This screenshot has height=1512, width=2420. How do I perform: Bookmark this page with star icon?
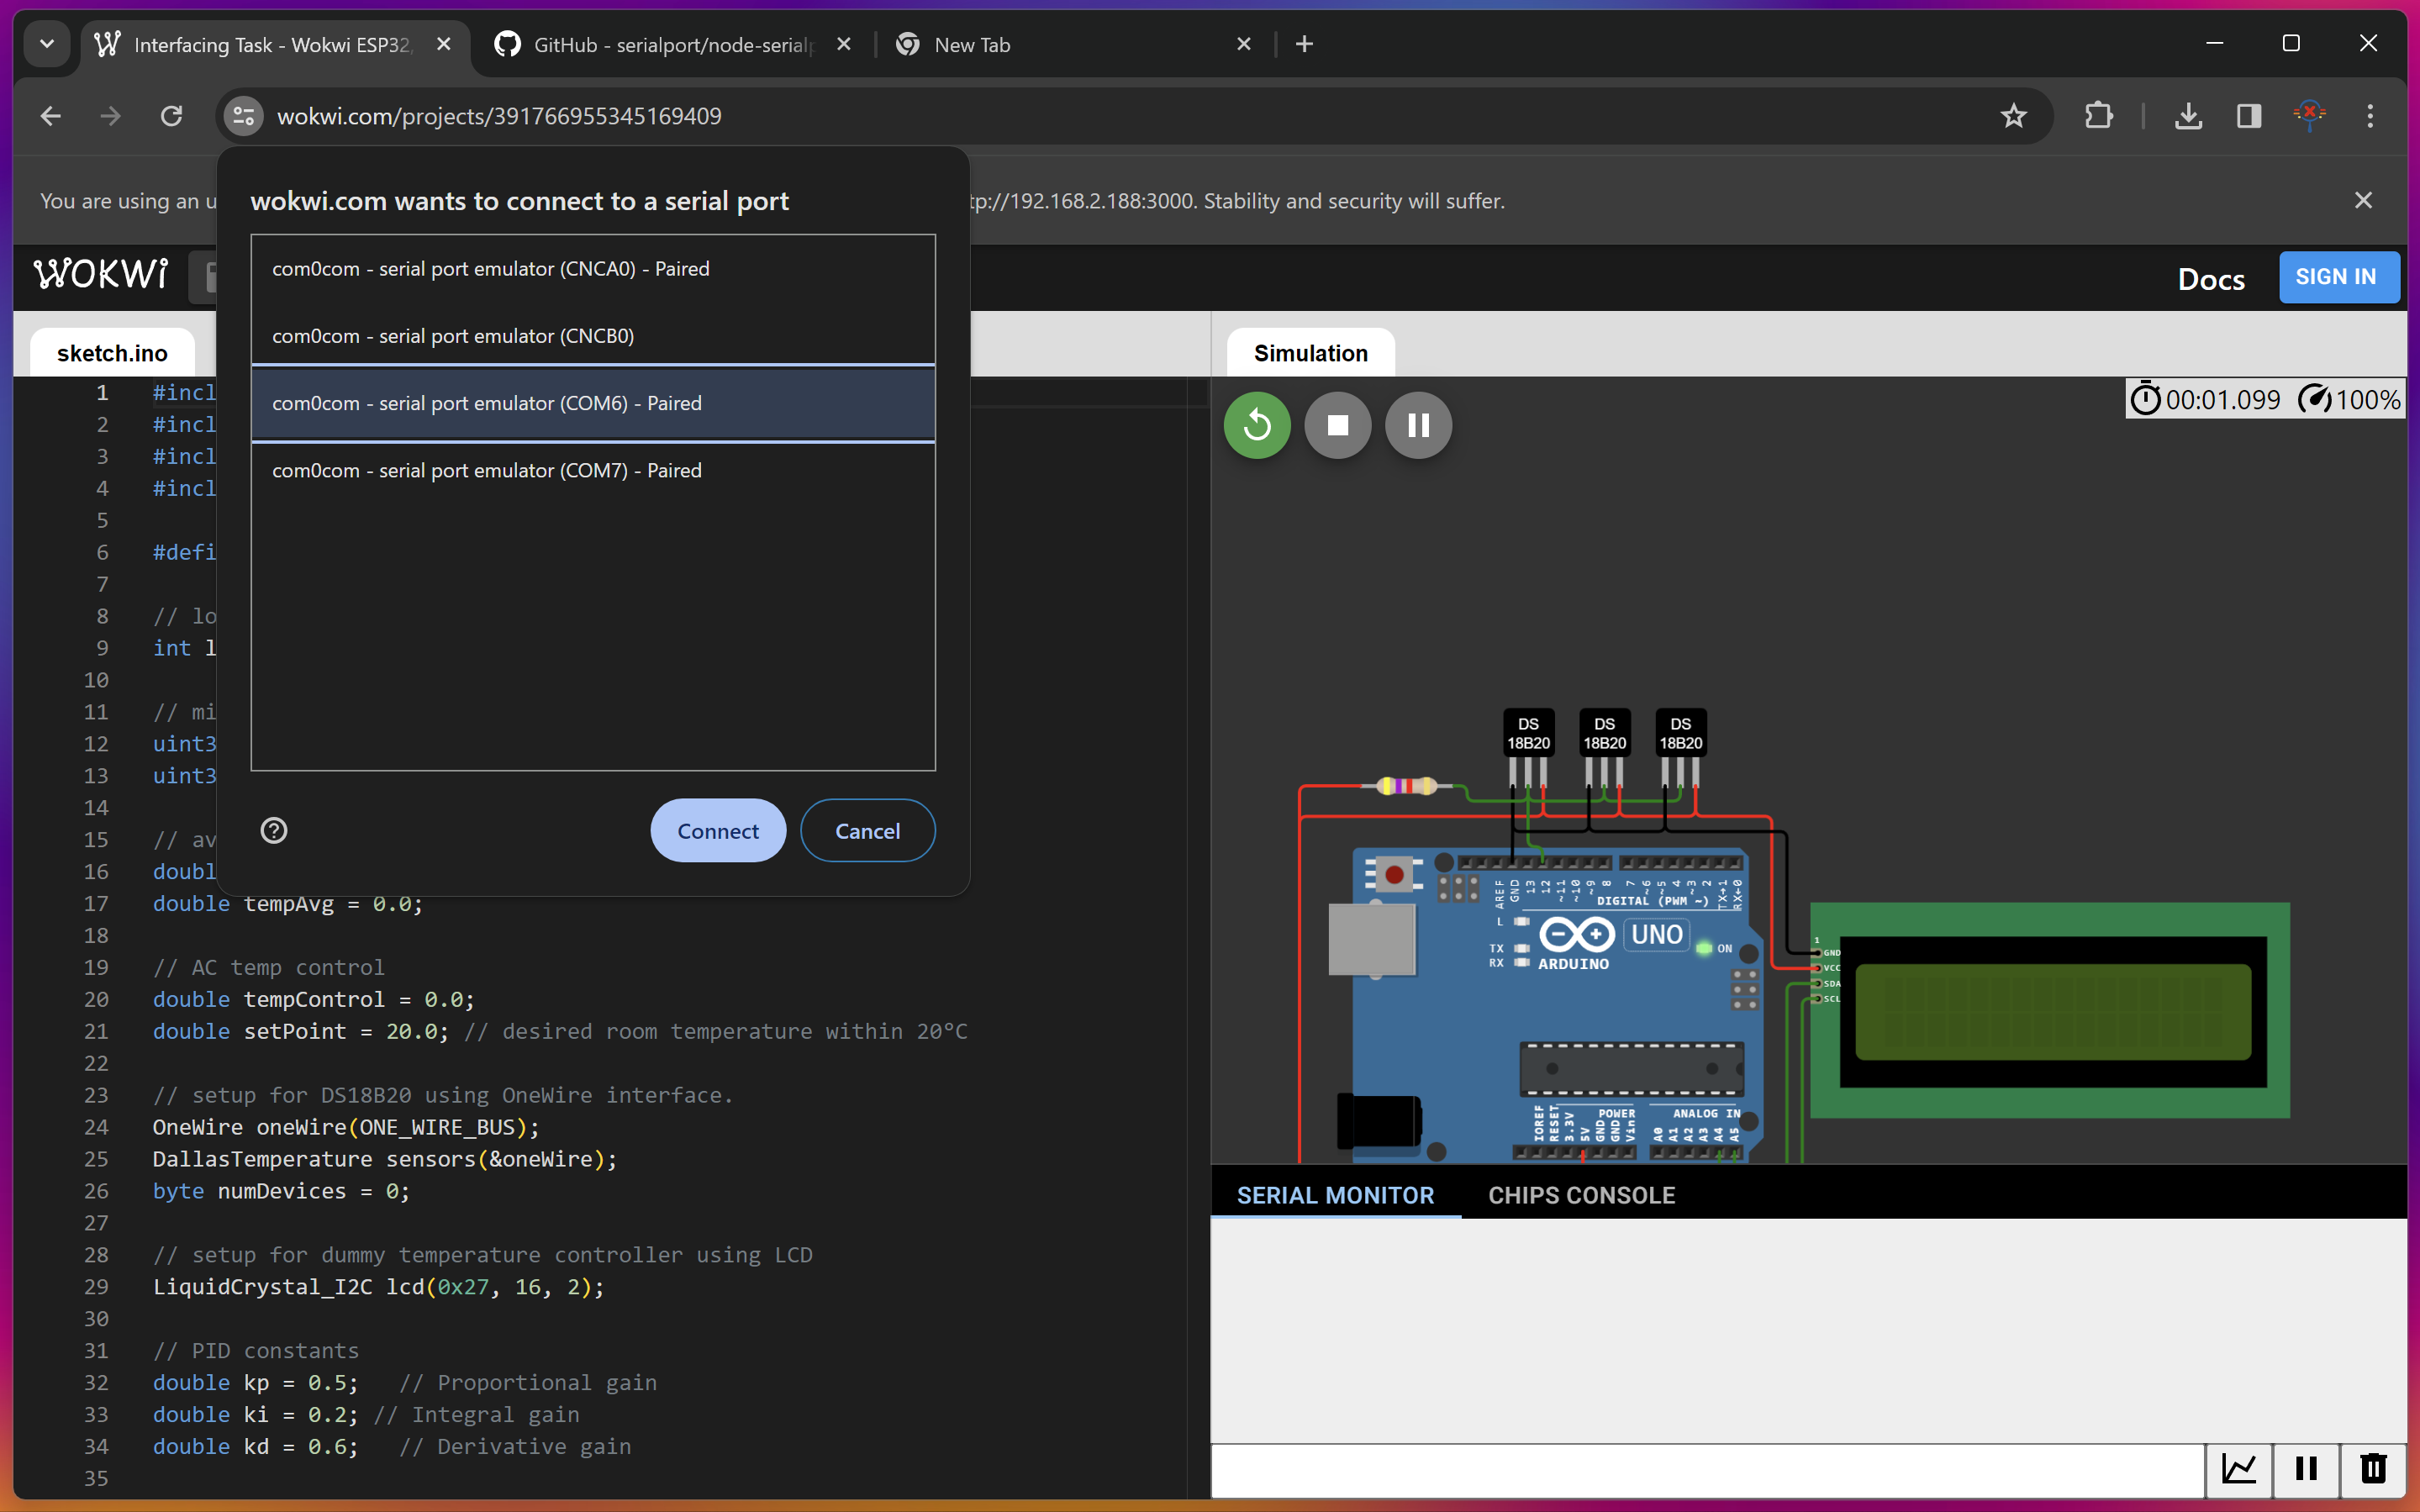pyautogui.click(x=2013, y=116)
